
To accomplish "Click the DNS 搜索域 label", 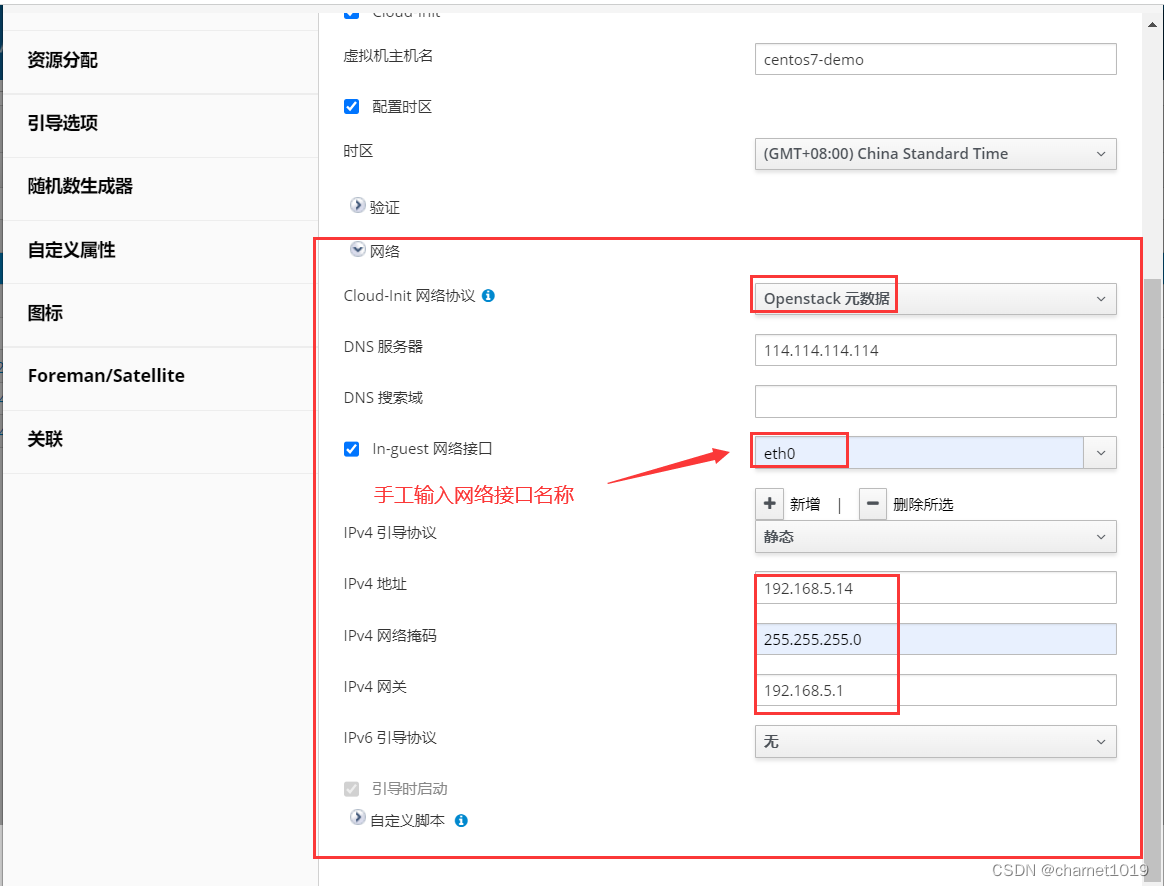I will coord(383,398).
